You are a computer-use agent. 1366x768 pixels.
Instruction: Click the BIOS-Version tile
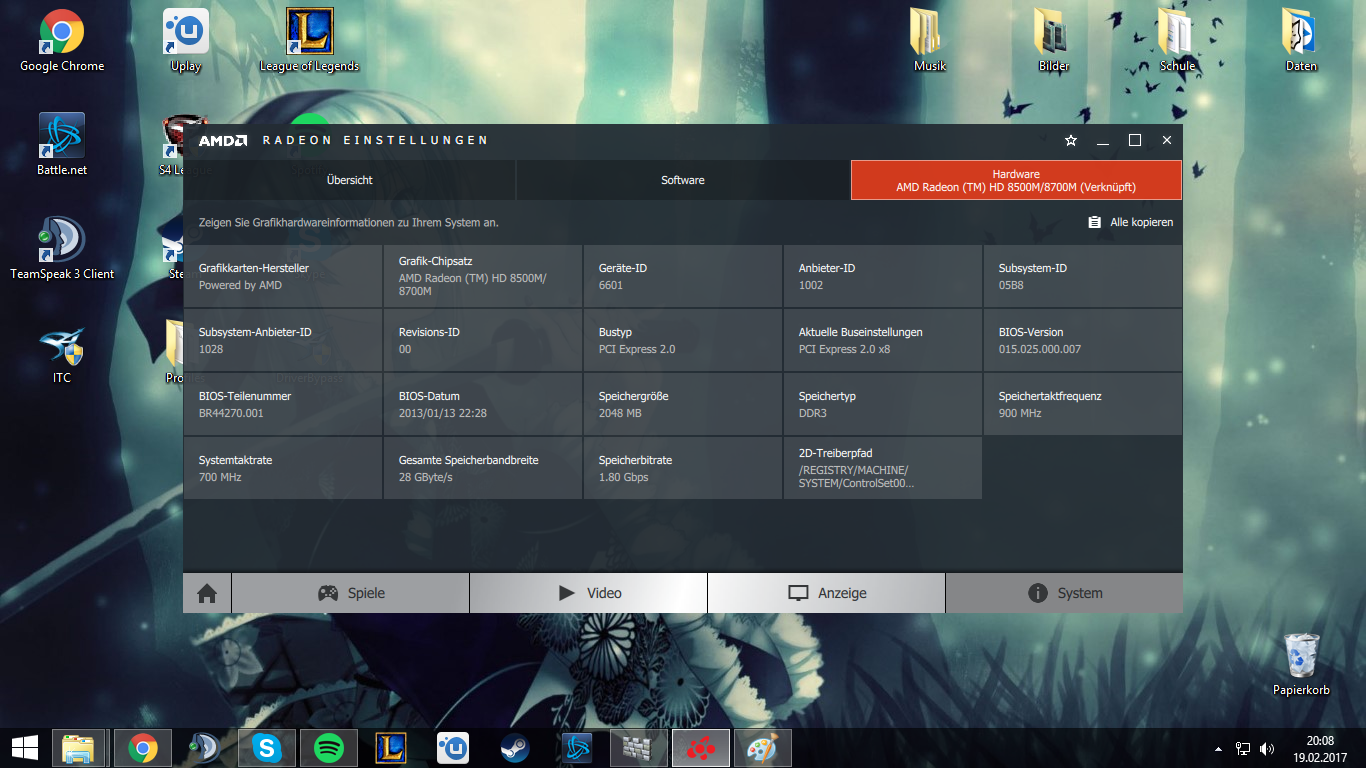click(1083, 340)
